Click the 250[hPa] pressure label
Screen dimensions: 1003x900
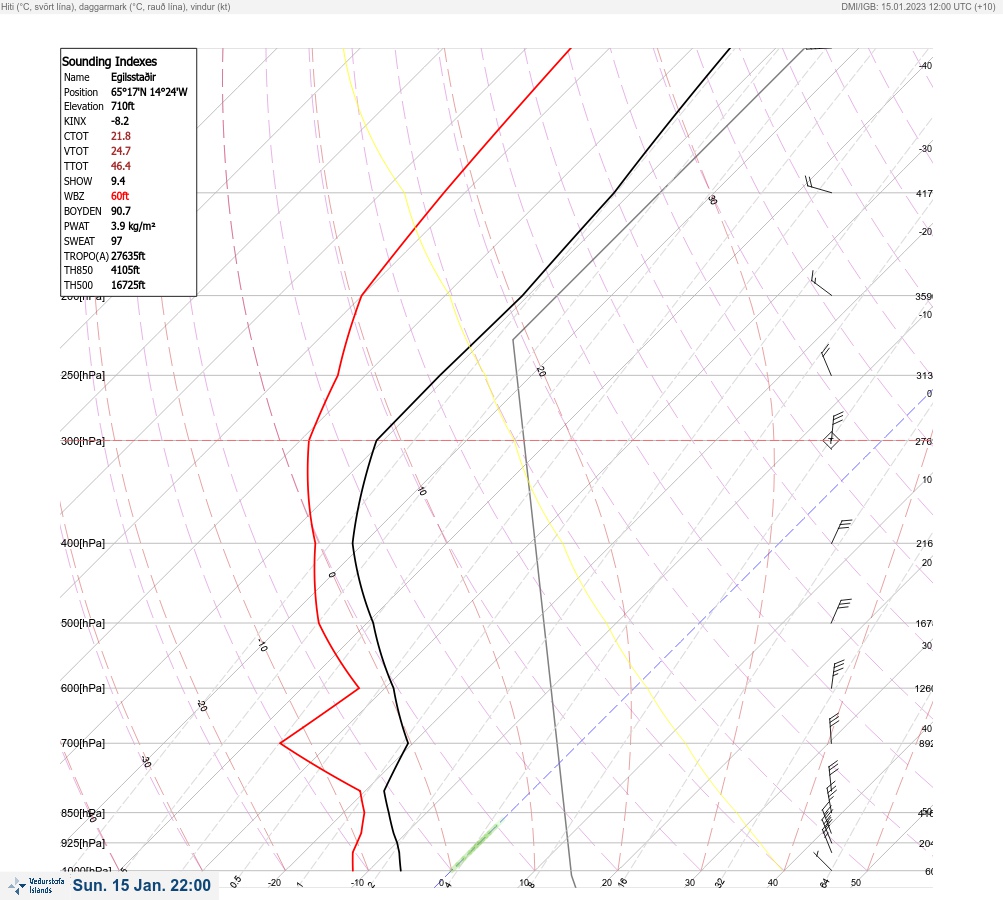[83, 375]
